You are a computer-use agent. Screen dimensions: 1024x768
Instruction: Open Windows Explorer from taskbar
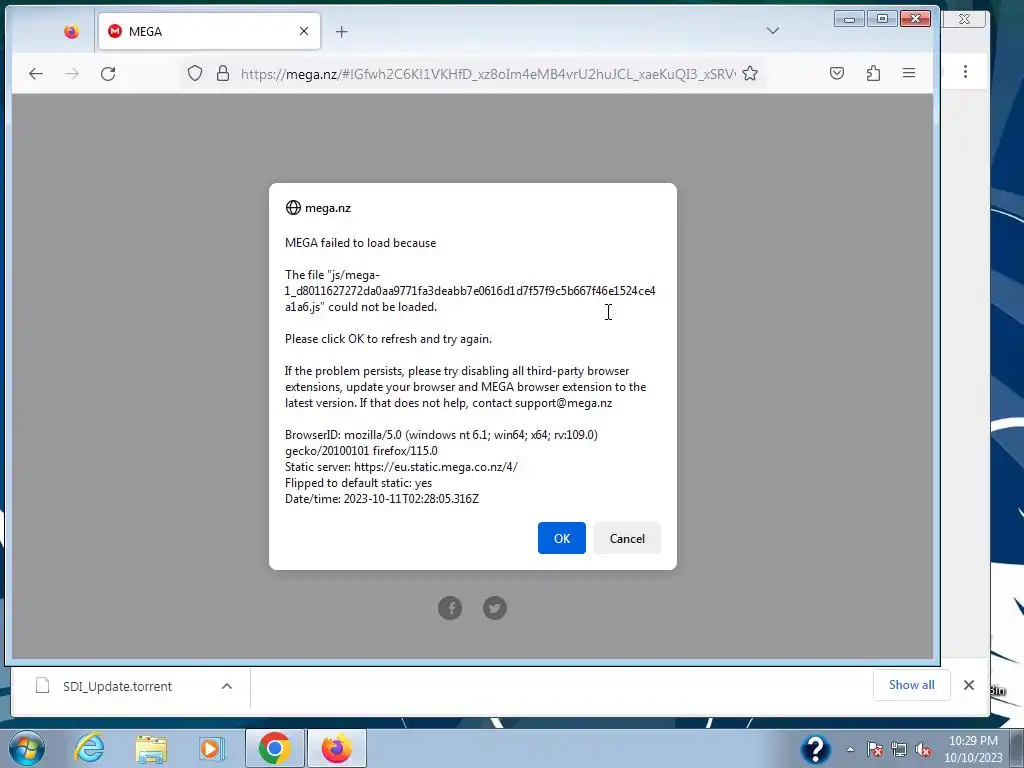pos(151,748)
